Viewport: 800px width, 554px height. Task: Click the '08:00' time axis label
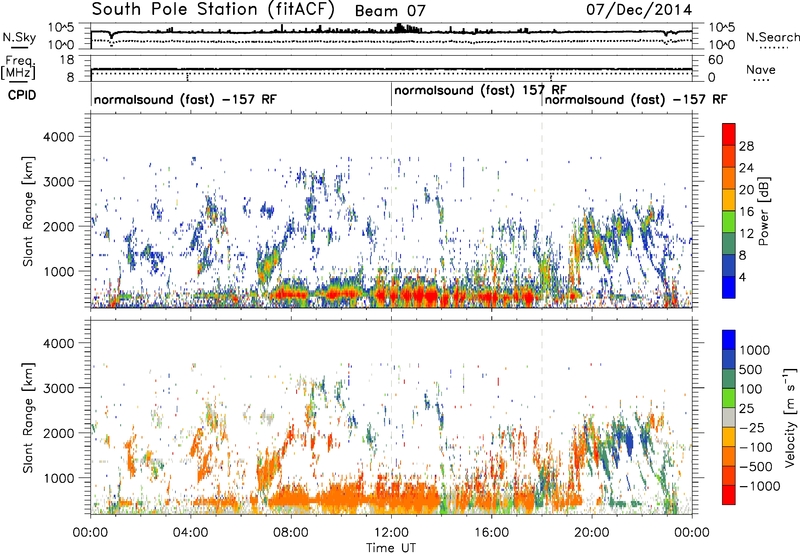[291, 533]
